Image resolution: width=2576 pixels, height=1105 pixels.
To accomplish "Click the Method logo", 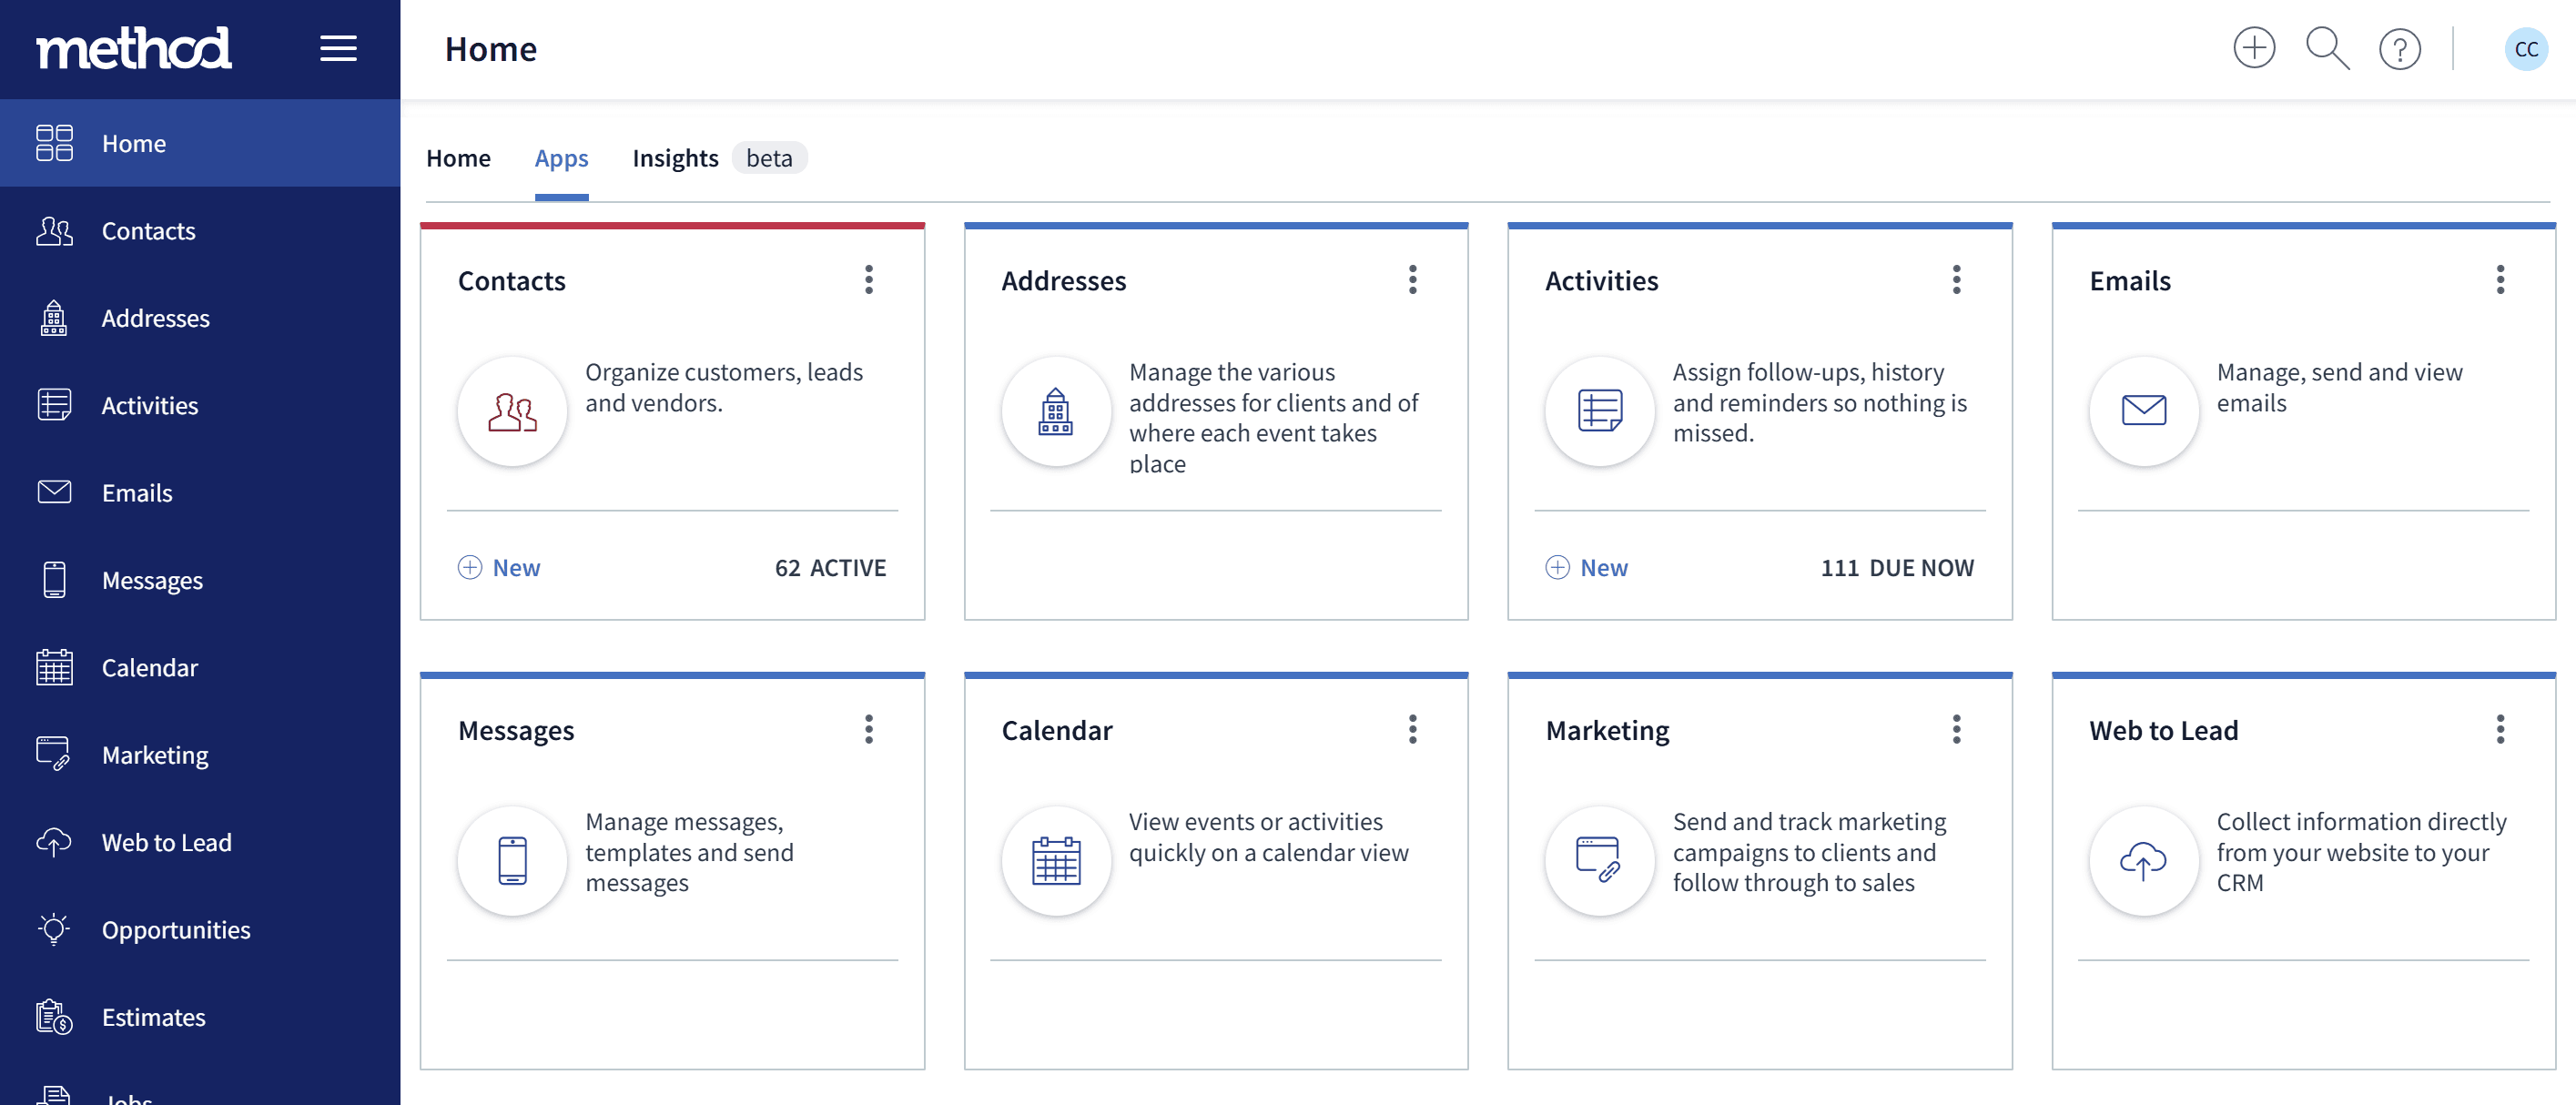I will click(134, 48).
